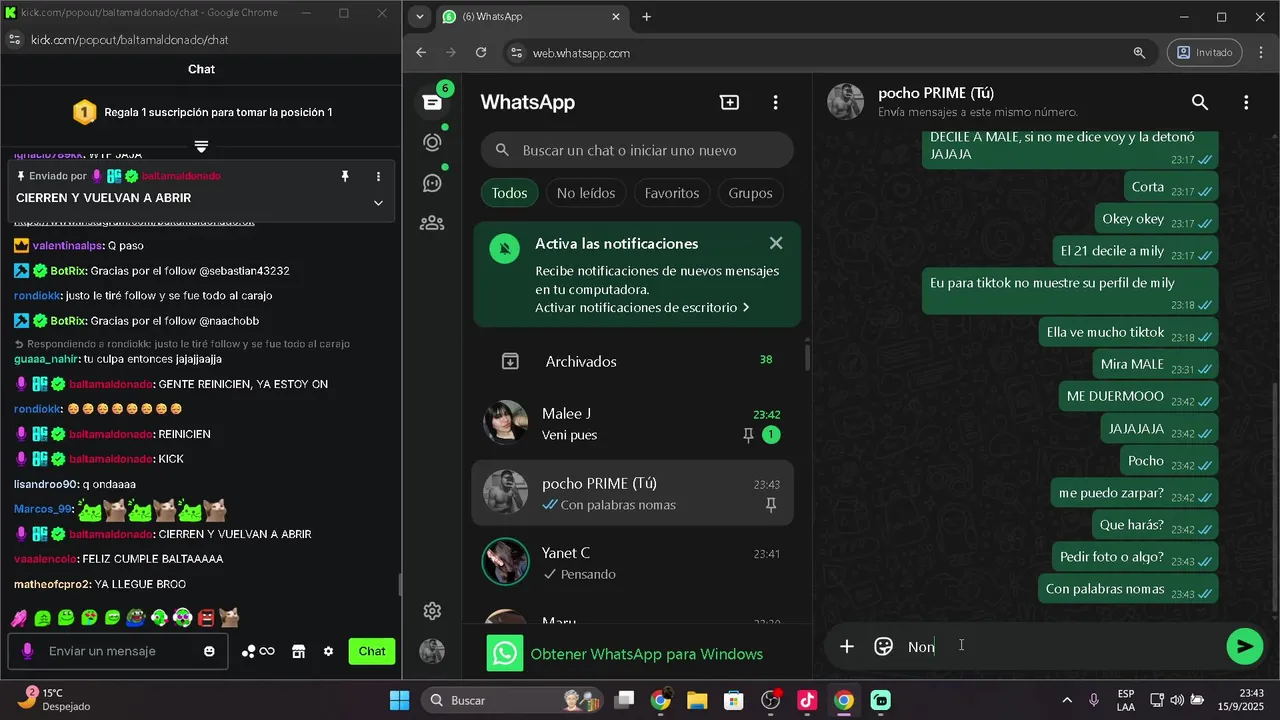Screen dimensions: 1280x720
Task: Open the WhatsApp Channels sidebar icon
Action: coord(432,182)
